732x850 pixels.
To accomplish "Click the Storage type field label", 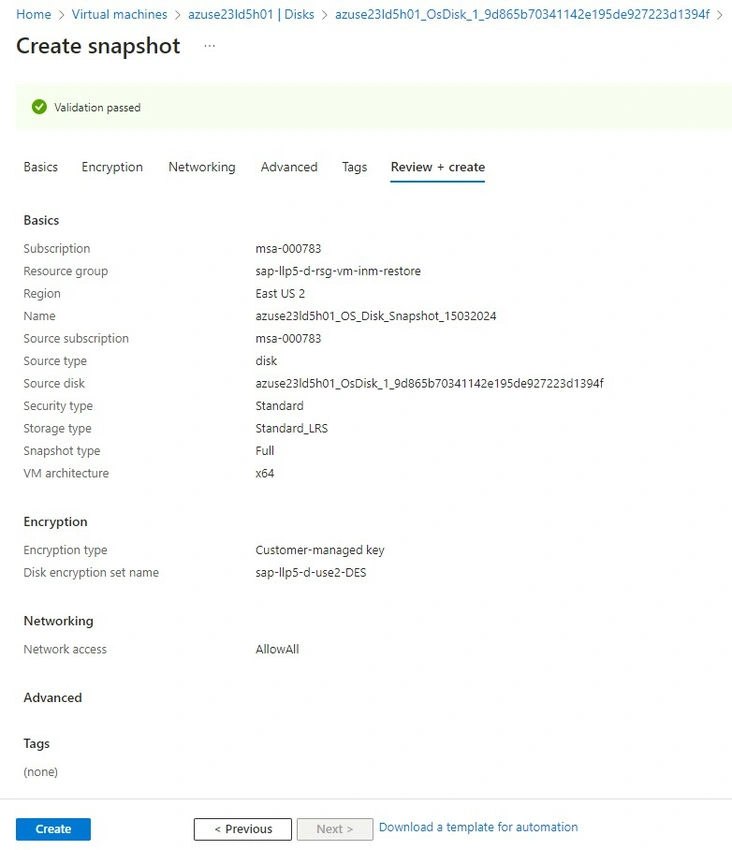I will (57, 429).
